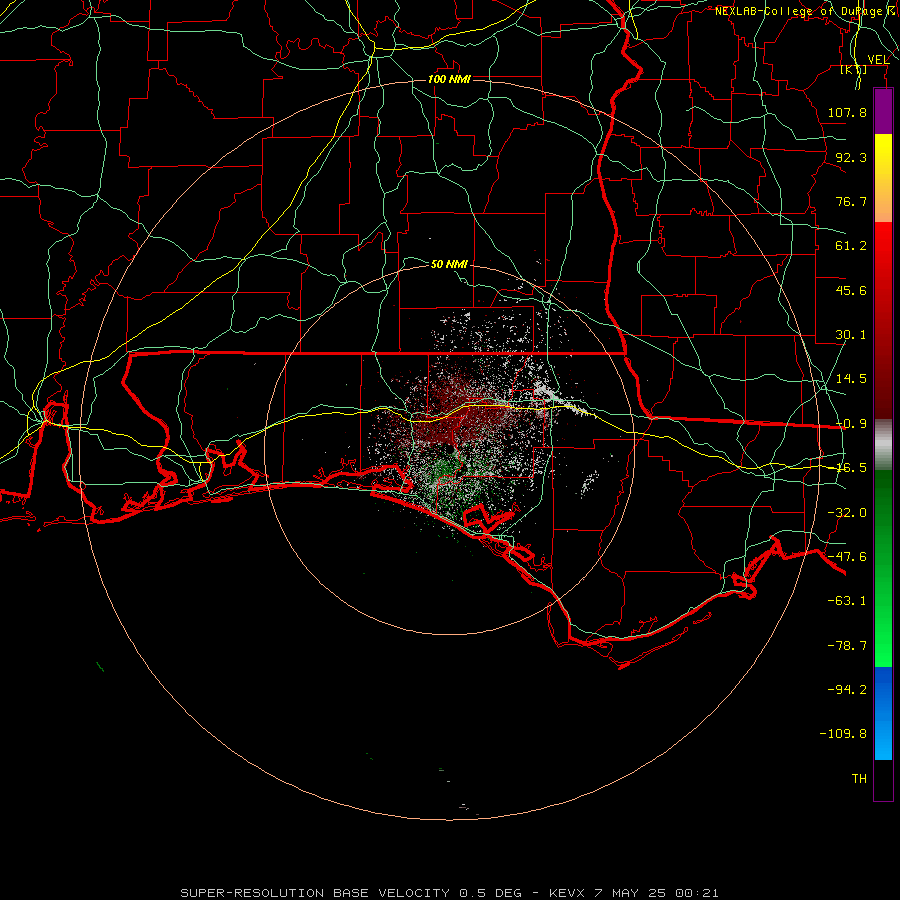This screenshot has width=900, height=900.
Task: Click the 14.5 velocity scale value
Action: 851,379
